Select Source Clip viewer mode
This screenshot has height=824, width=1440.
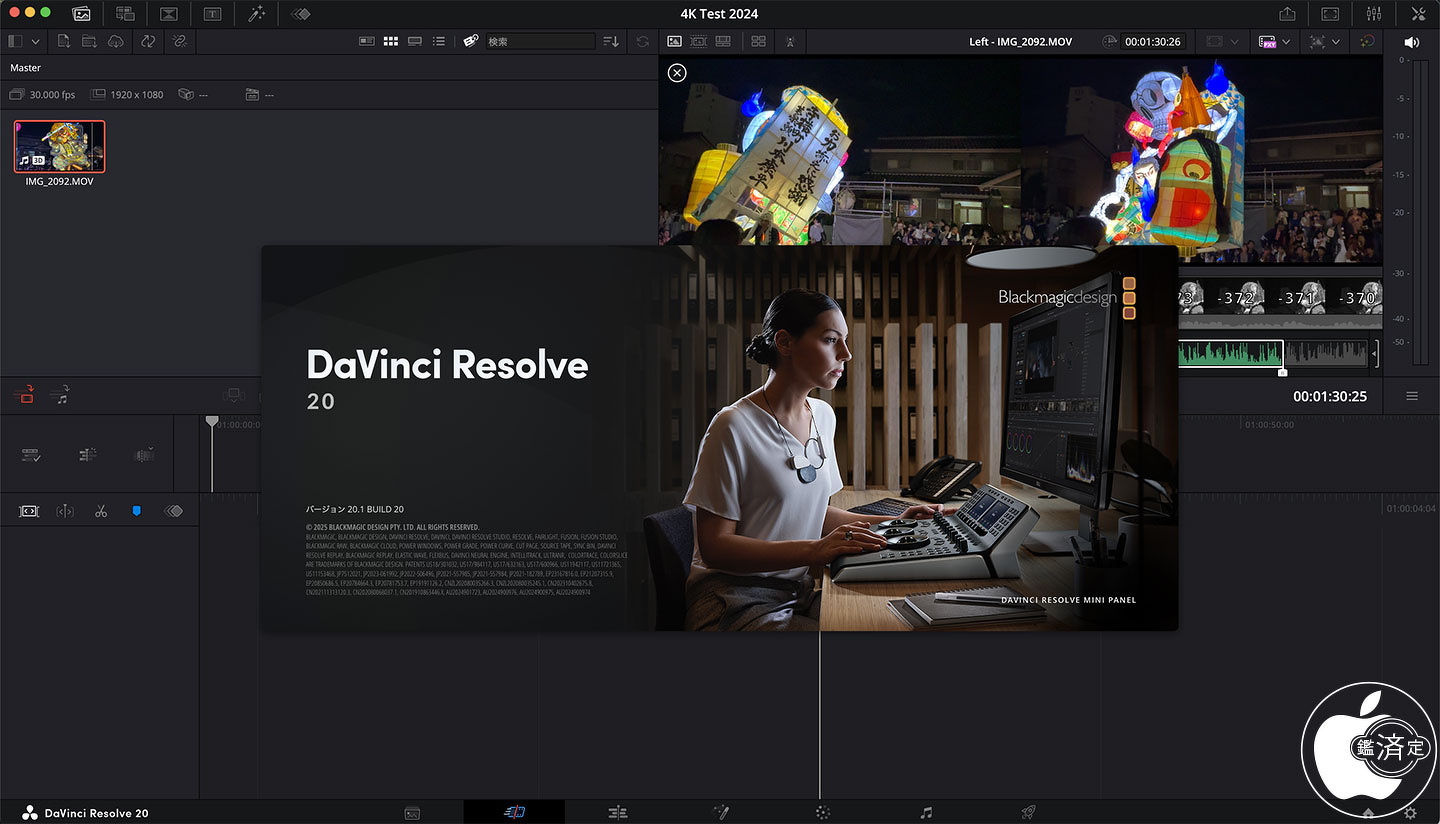tap(674, 41)
